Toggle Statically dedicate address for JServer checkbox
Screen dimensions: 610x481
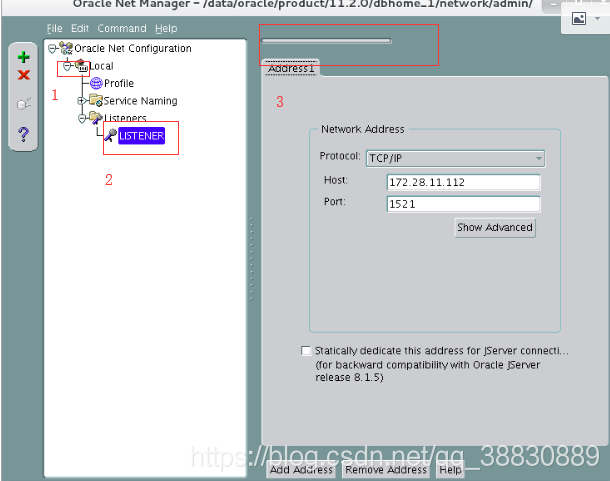(306, 351)
